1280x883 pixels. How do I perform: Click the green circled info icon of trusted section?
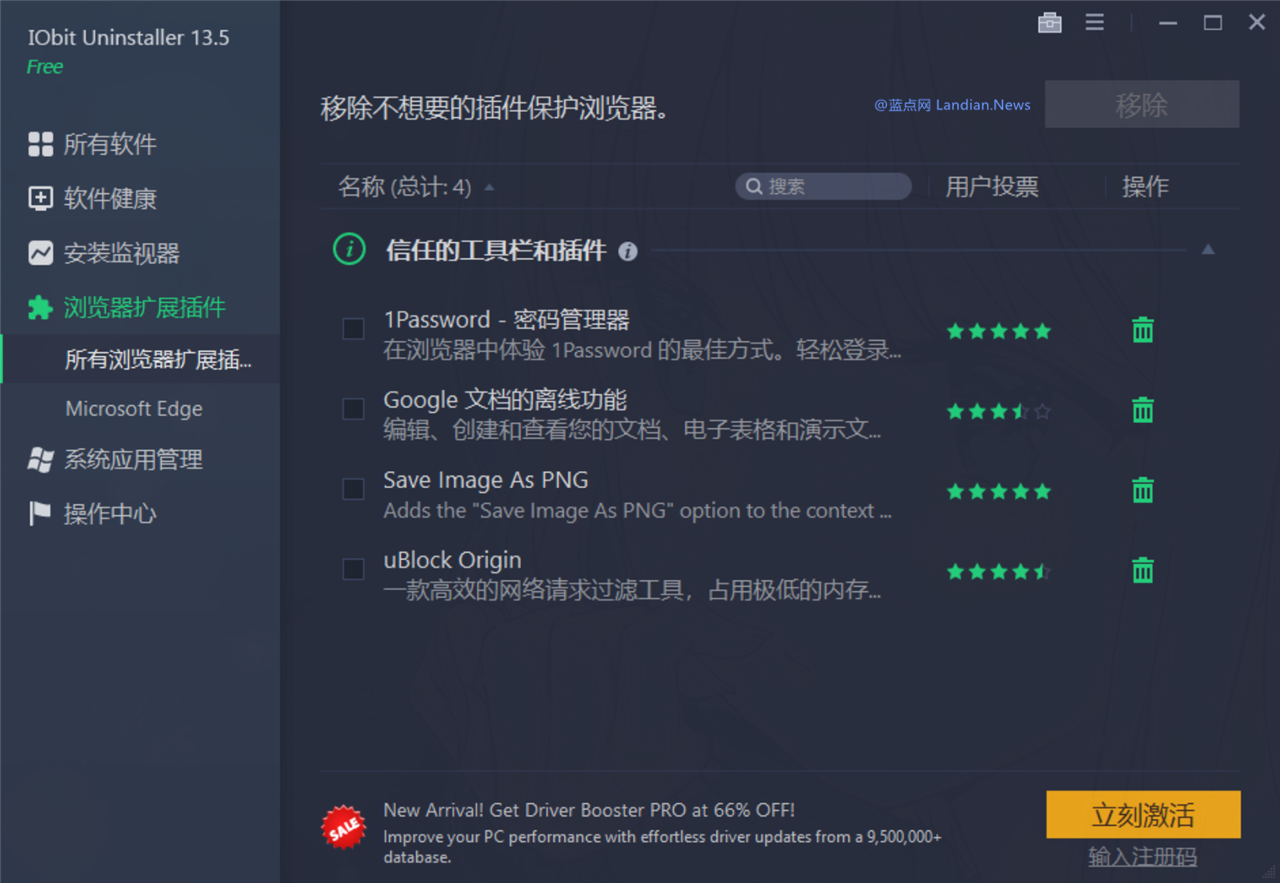point(349,249)
